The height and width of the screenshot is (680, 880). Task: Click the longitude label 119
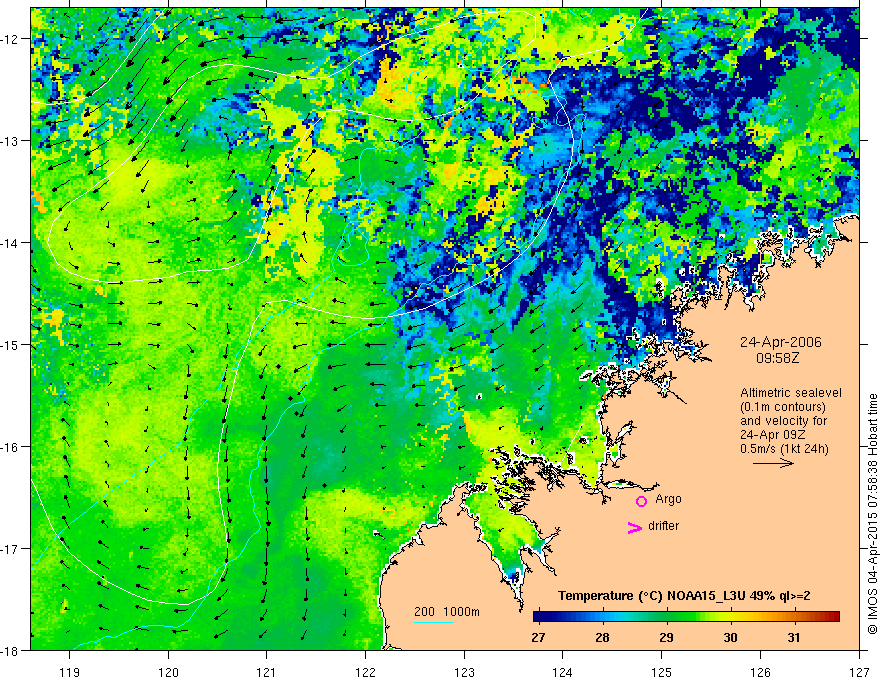click(70, 672)
